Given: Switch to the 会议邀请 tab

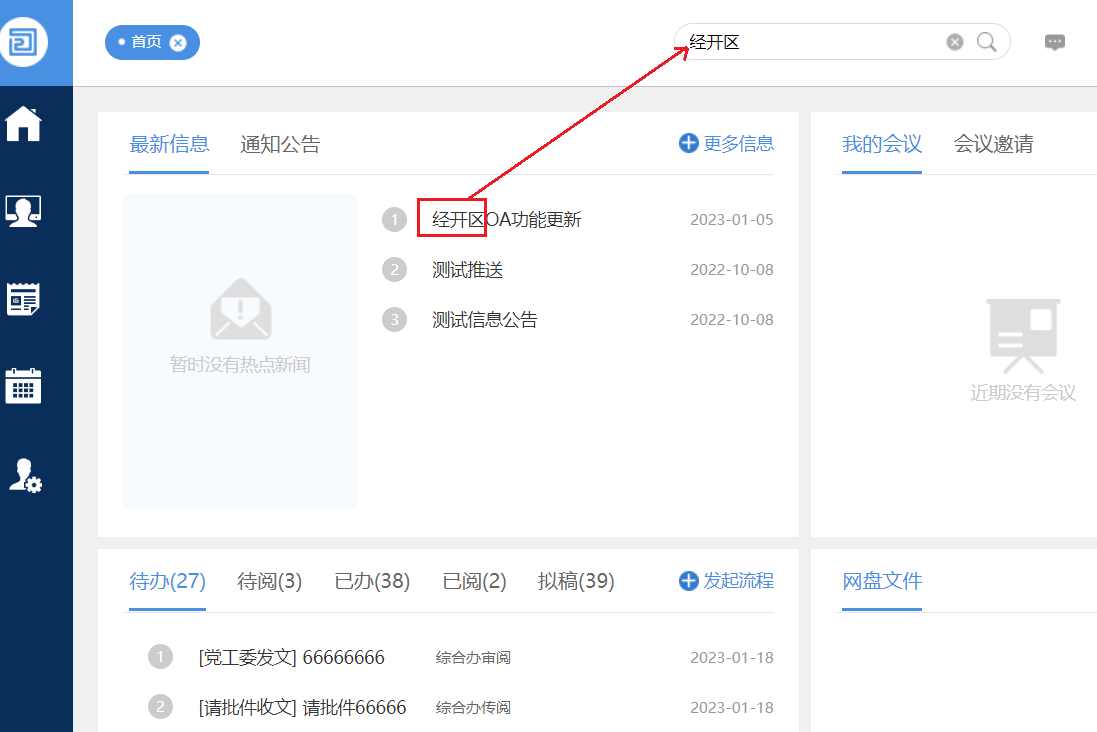Looking at the screenshot, I should [993, 144].
